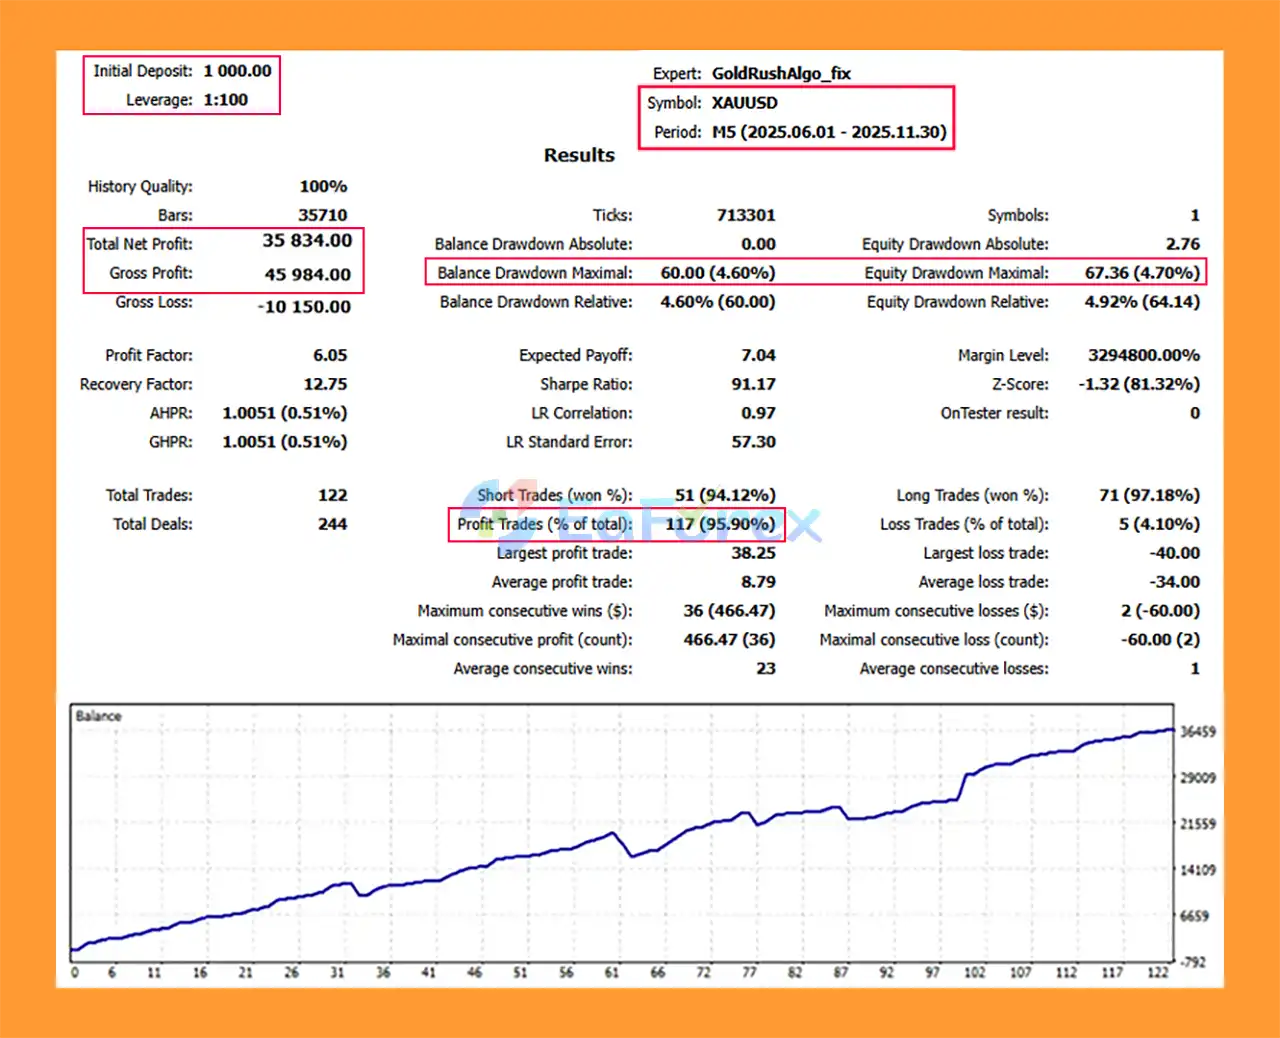Click the Profit Factor value 6.05
This screenshot has height=1038, width=1280.
coord(330,355)
